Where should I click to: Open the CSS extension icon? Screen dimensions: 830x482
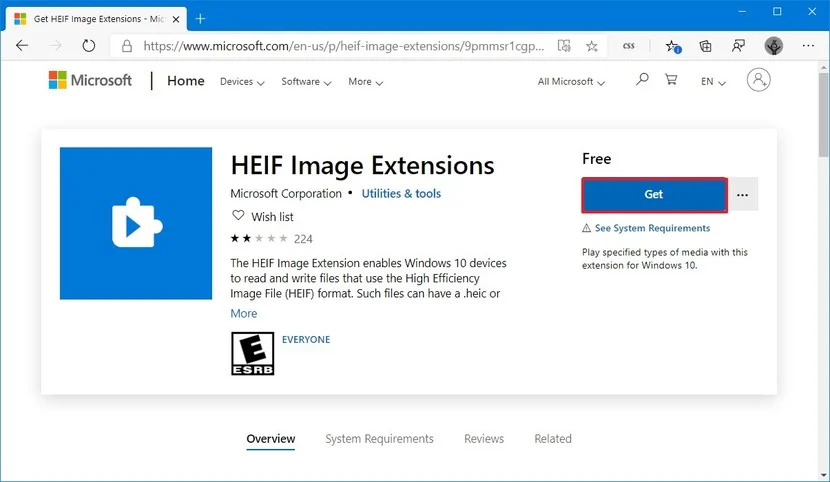[x=628, y=46]
